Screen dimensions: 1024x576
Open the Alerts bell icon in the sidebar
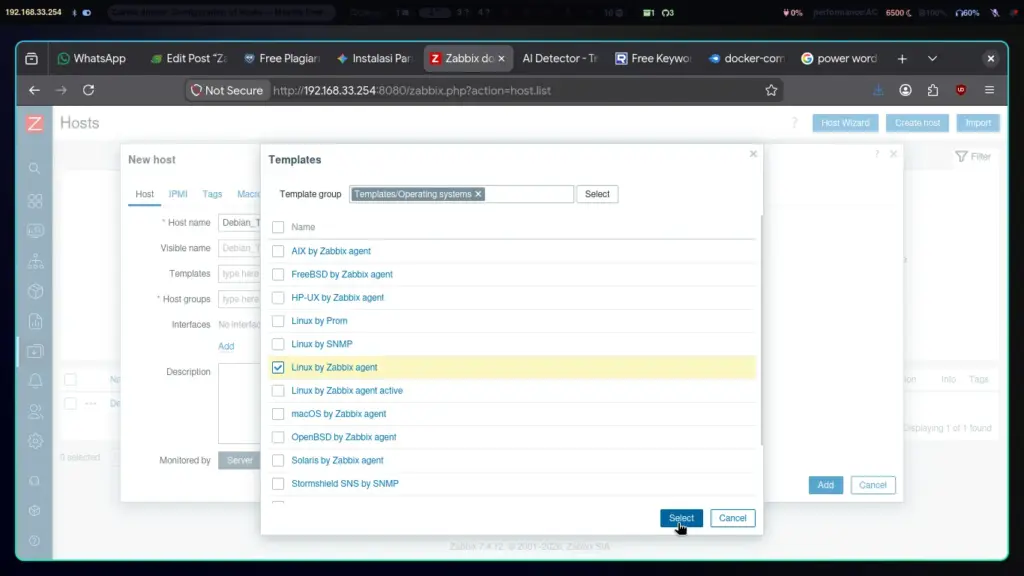click(x=35, y=381)
